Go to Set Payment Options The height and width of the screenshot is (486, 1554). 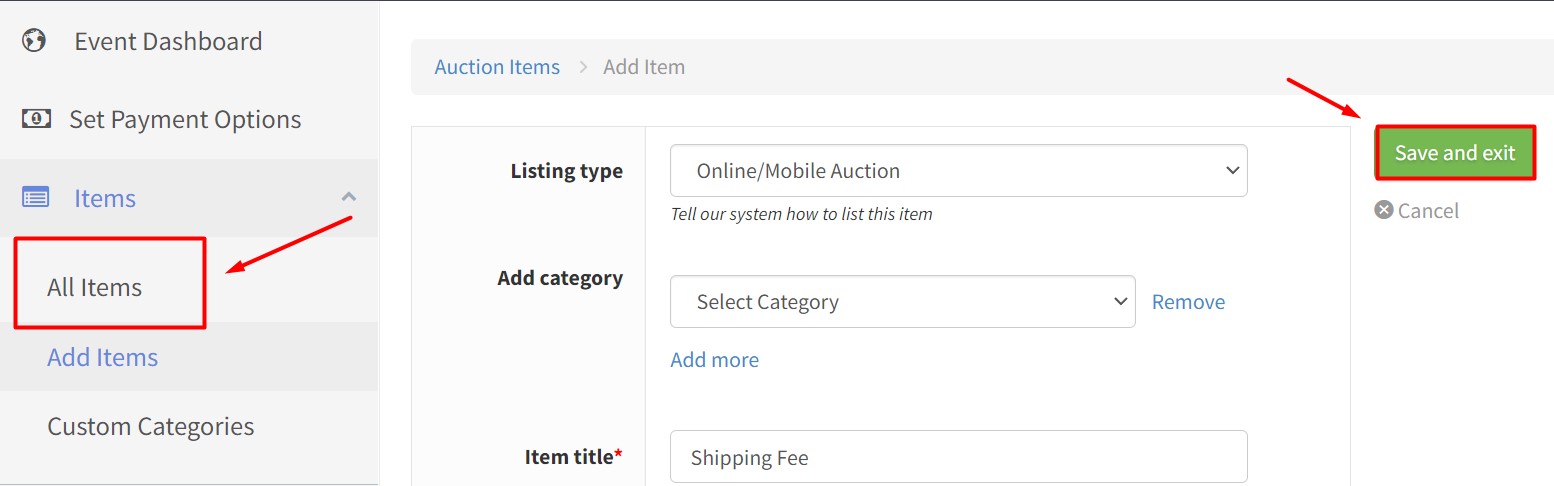[x=185, y=119]
